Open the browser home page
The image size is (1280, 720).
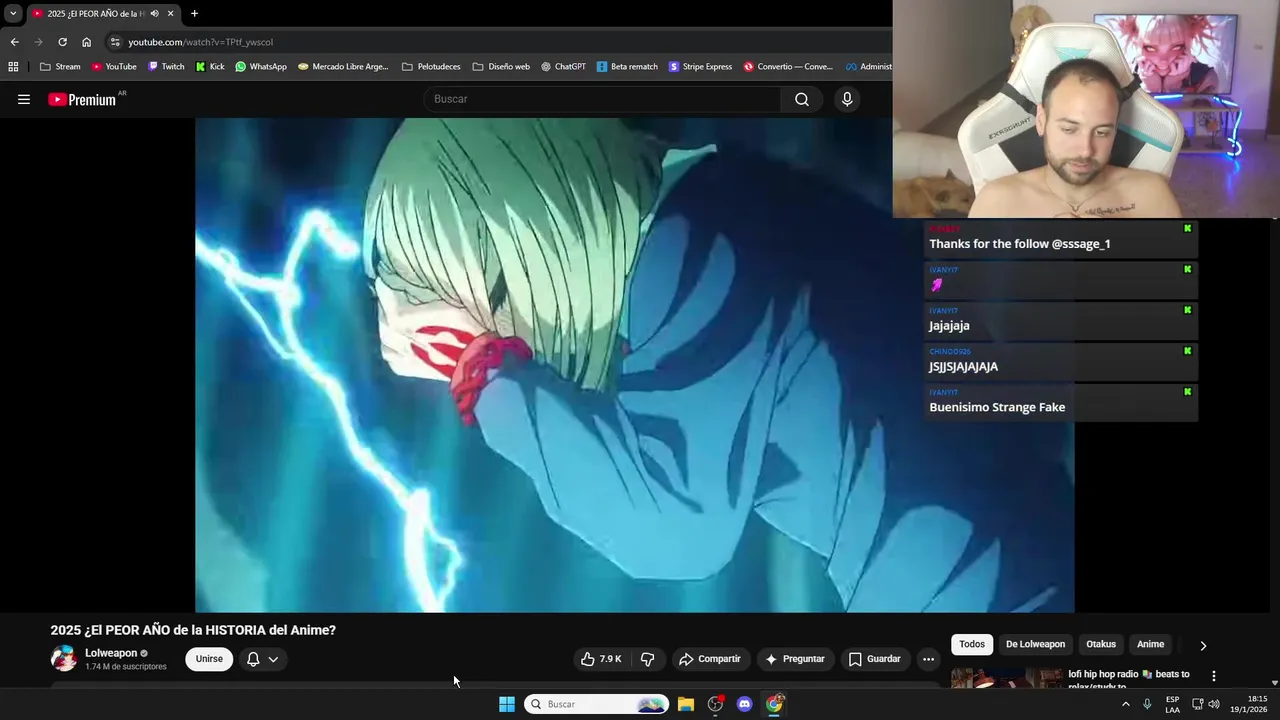coord(86,42)
